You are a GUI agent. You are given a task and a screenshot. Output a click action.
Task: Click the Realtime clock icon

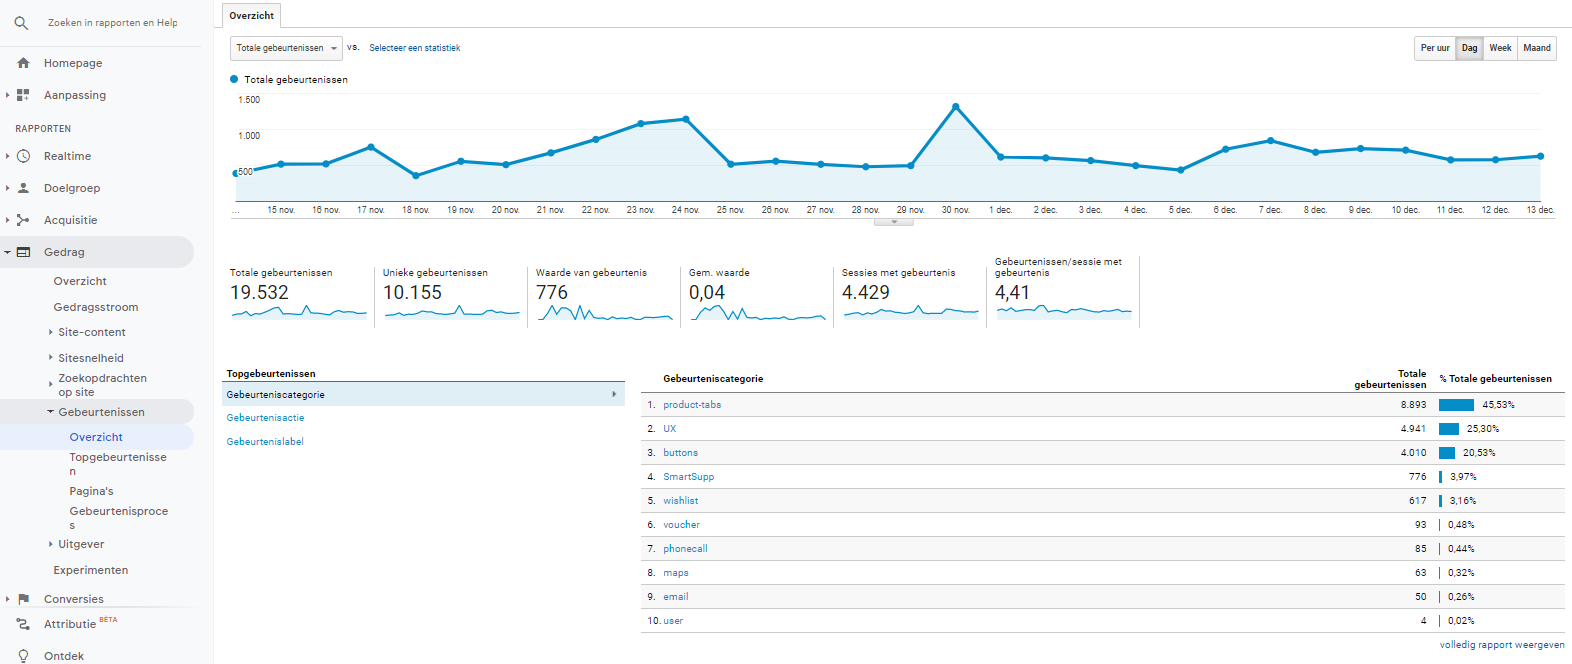tap(23, 156)
